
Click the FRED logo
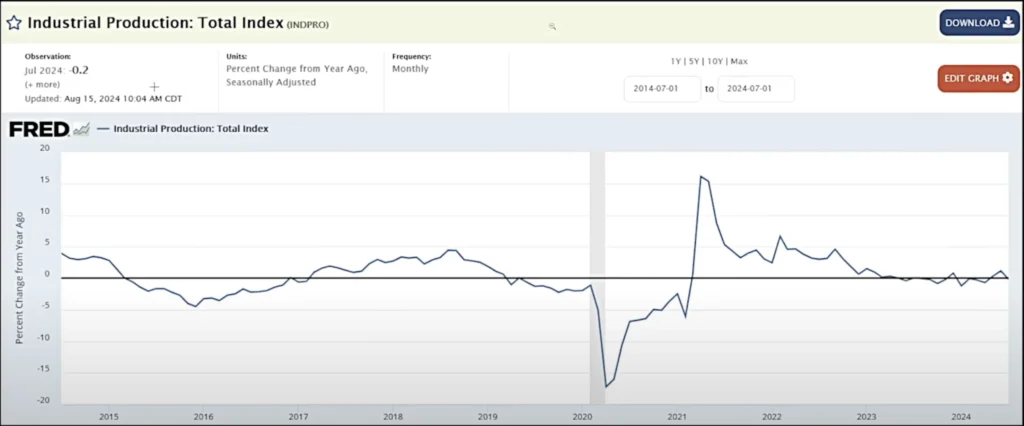(39, 129)
